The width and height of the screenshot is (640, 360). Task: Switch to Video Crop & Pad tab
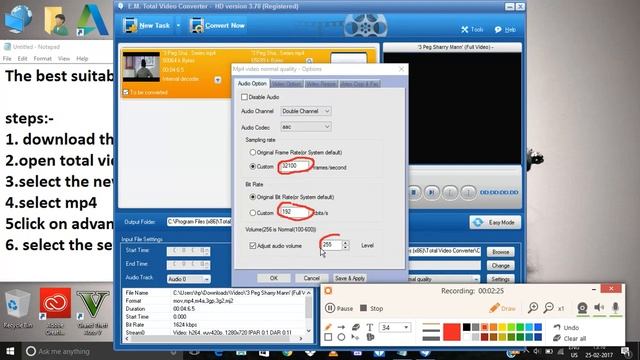point(360,84)
